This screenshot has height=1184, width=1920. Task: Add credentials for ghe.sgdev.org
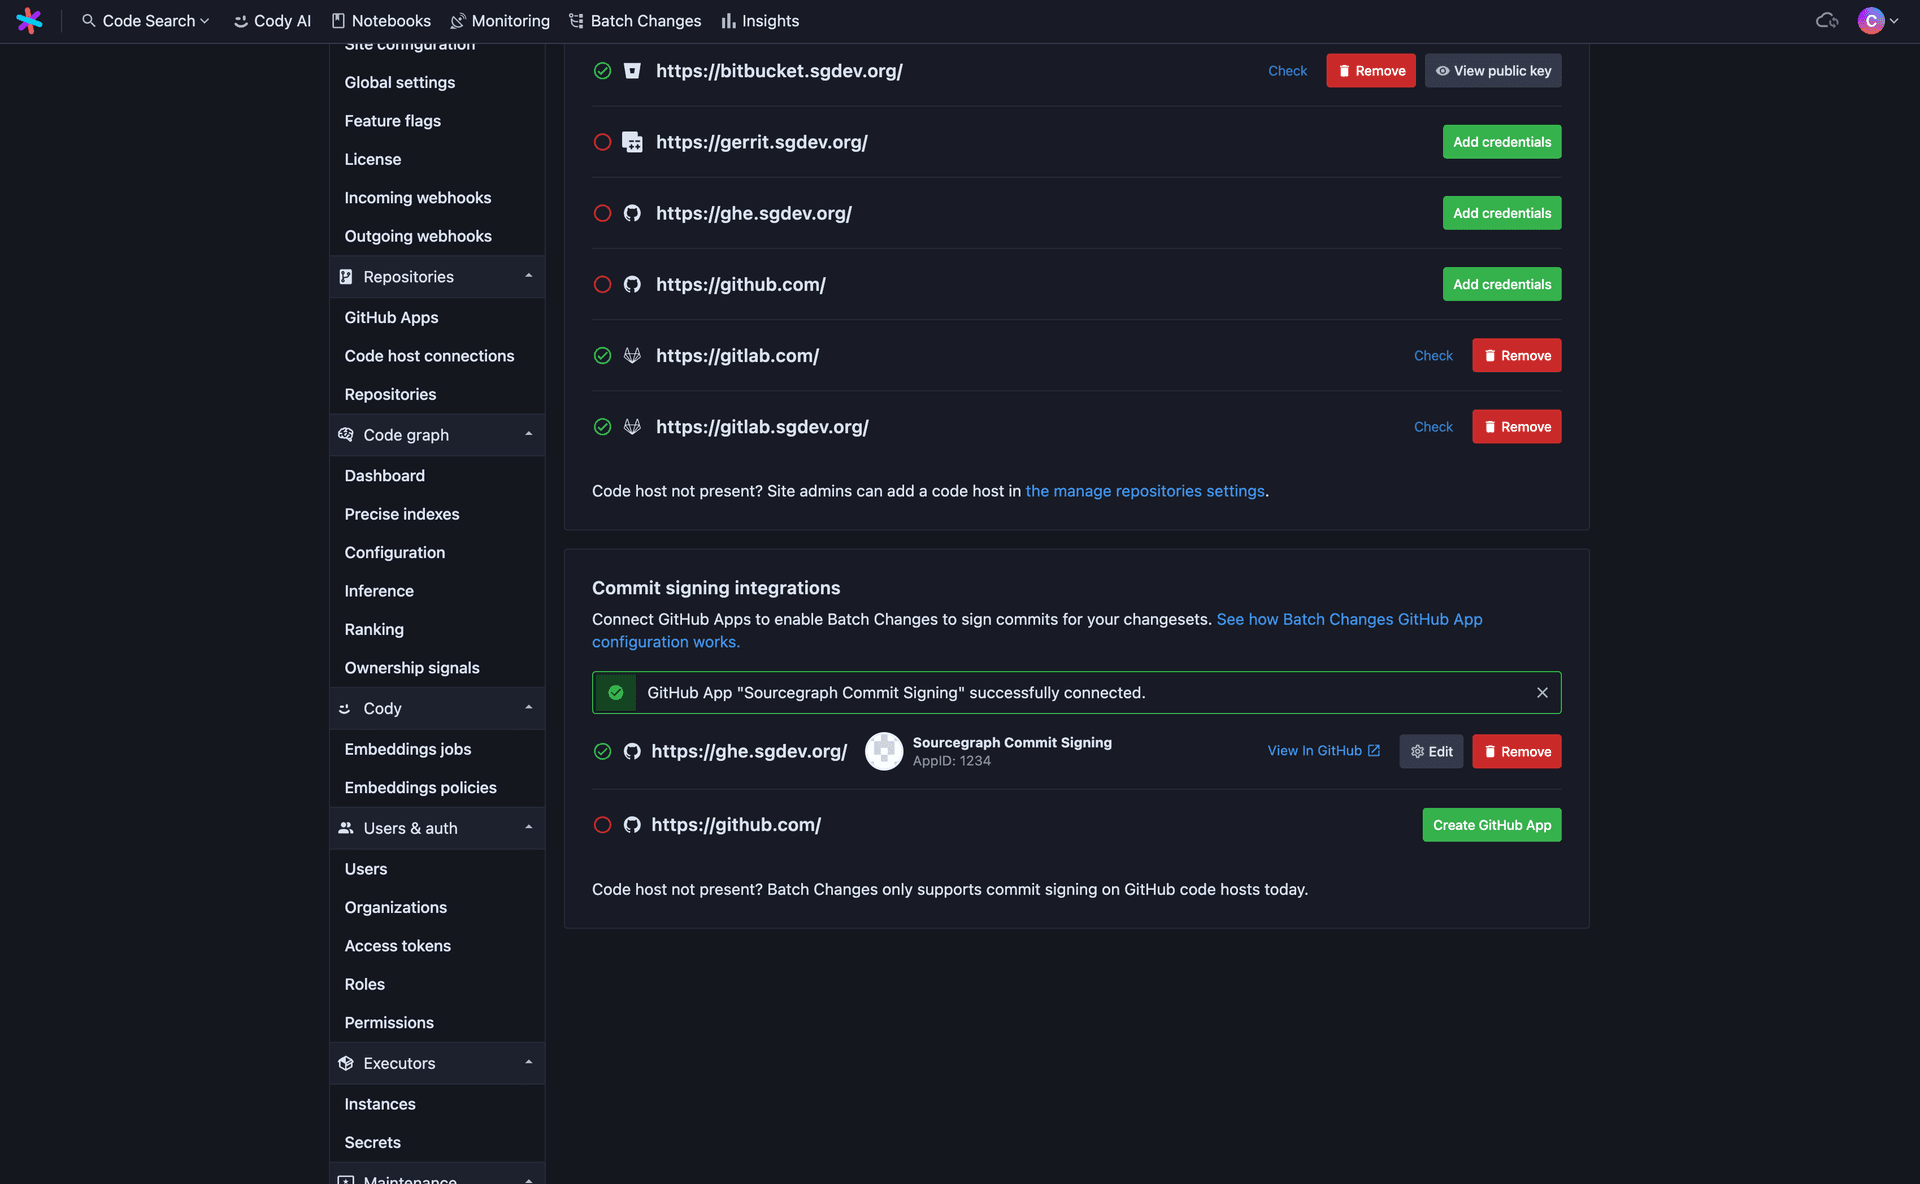point(1502,213)
